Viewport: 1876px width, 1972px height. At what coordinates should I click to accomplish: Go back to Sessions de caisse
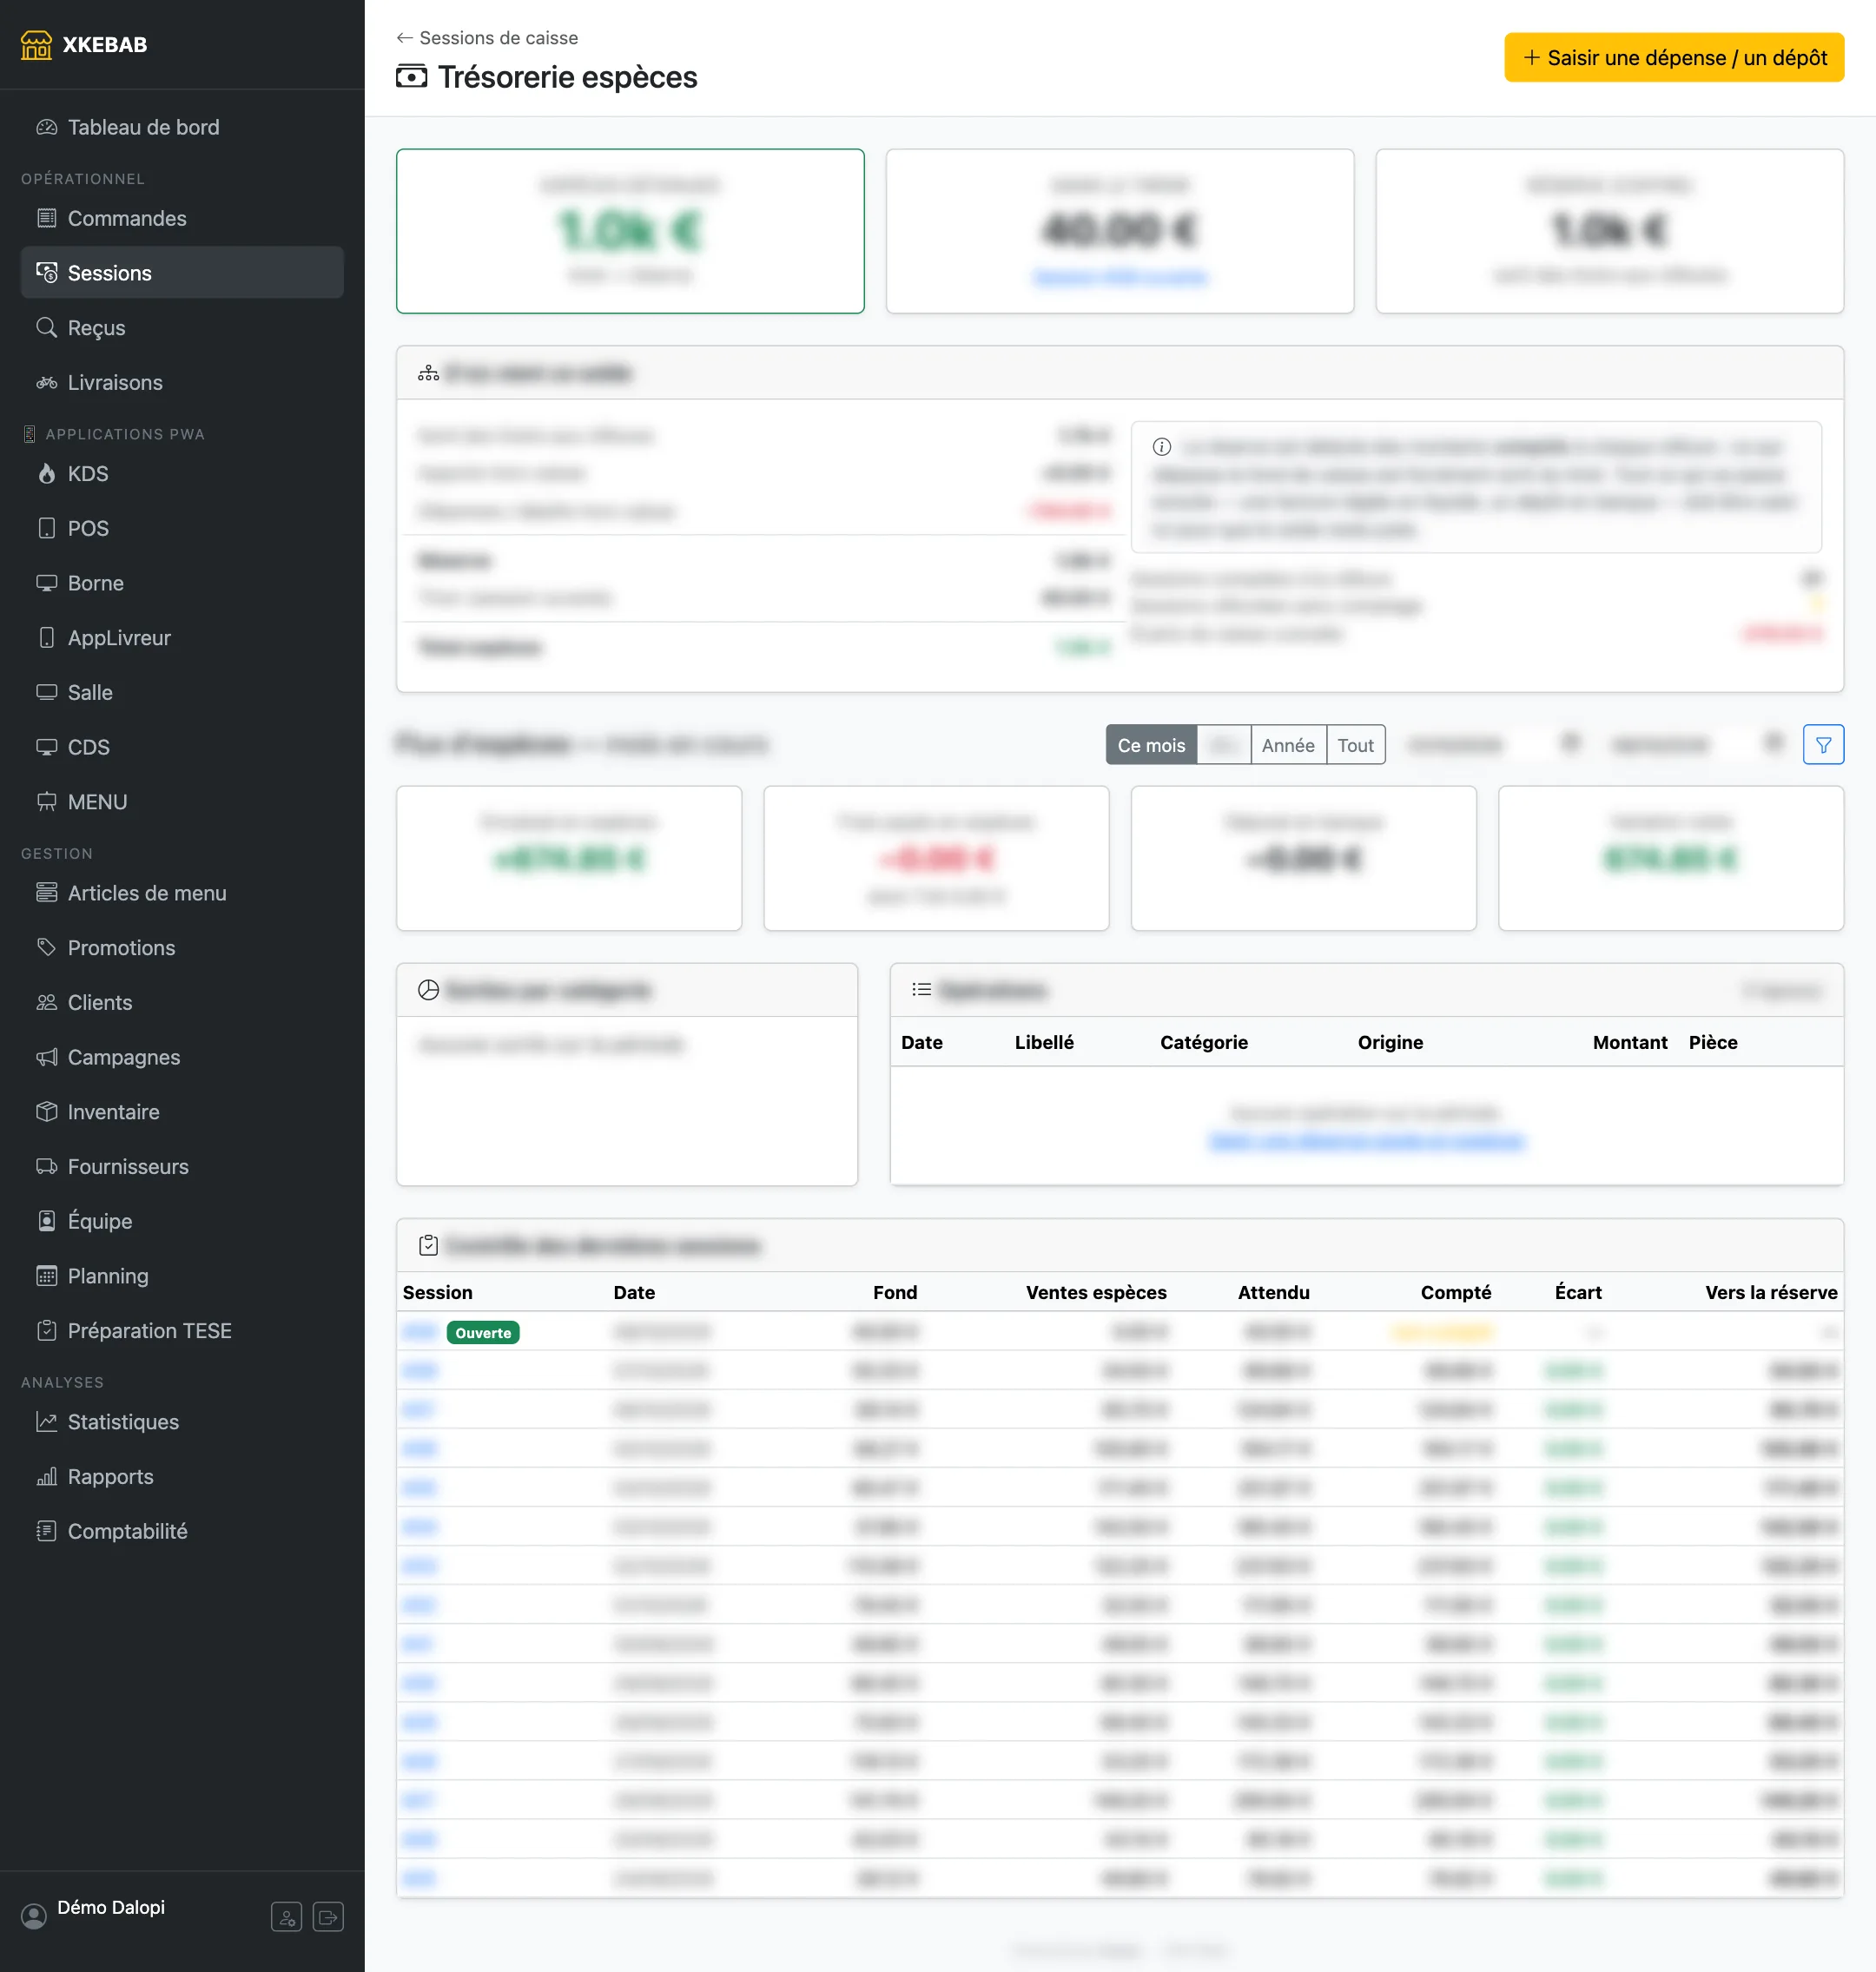tap(487, 38)
